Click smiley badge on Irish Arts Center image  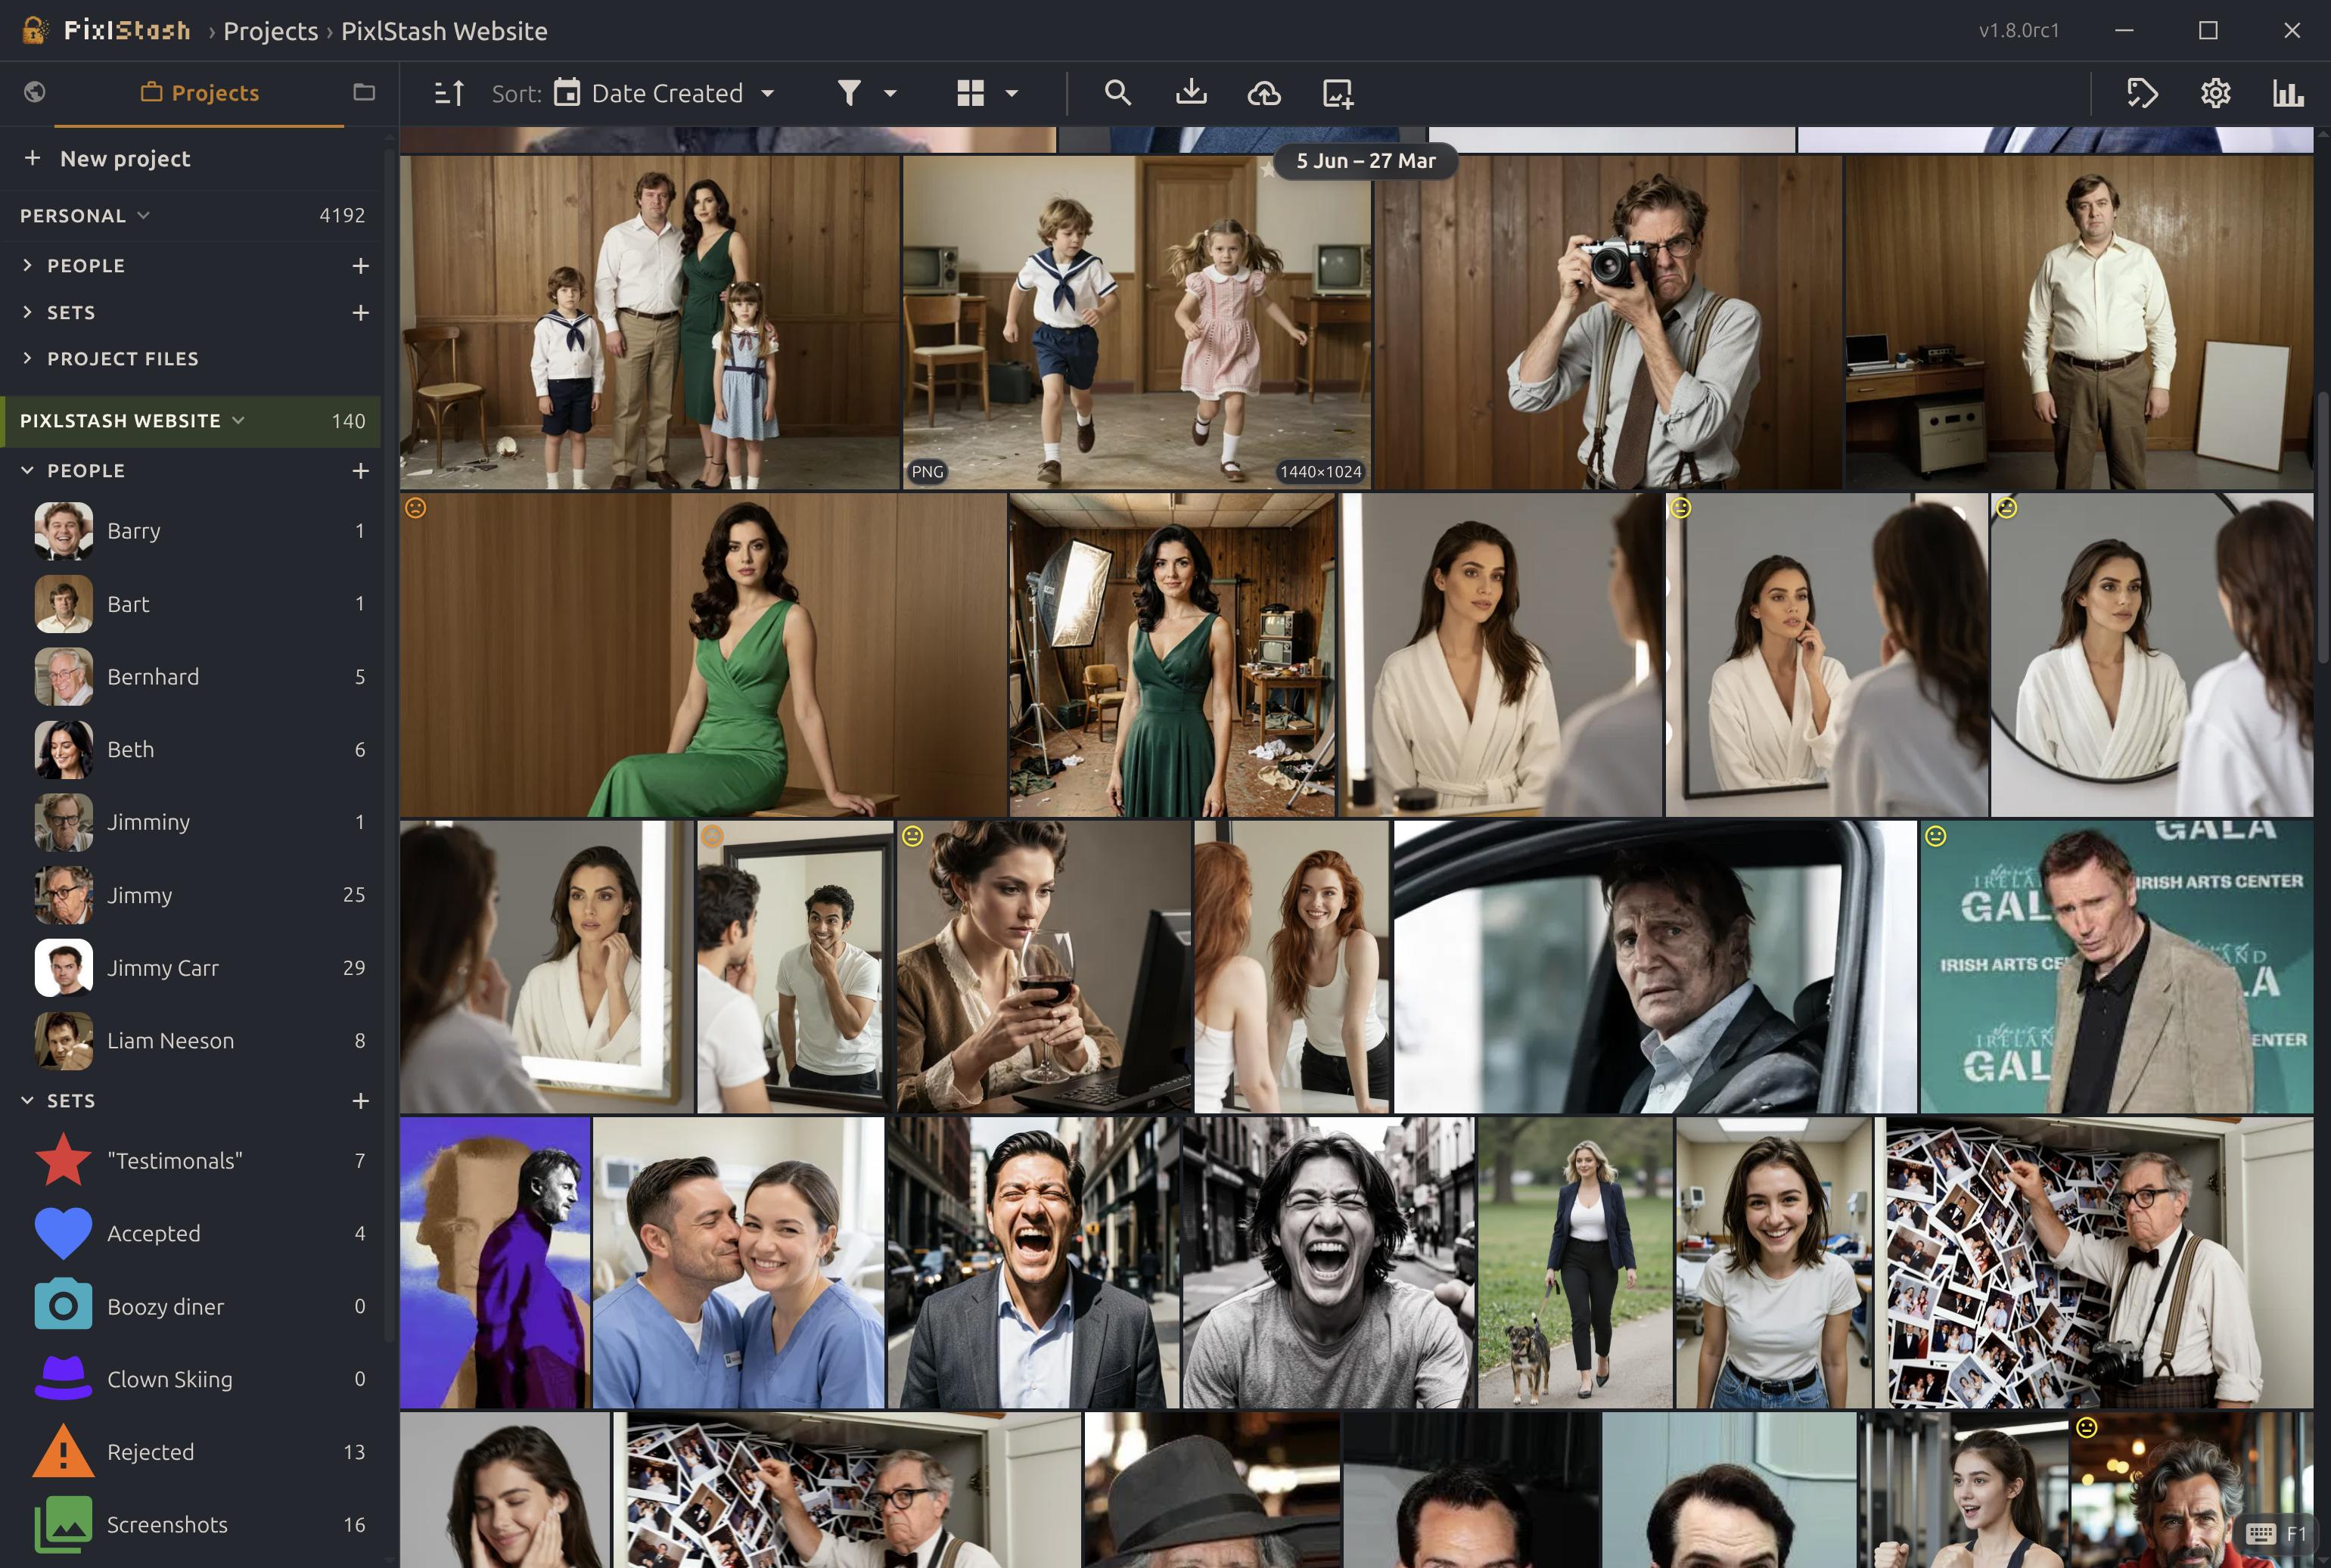[1936, 836]
